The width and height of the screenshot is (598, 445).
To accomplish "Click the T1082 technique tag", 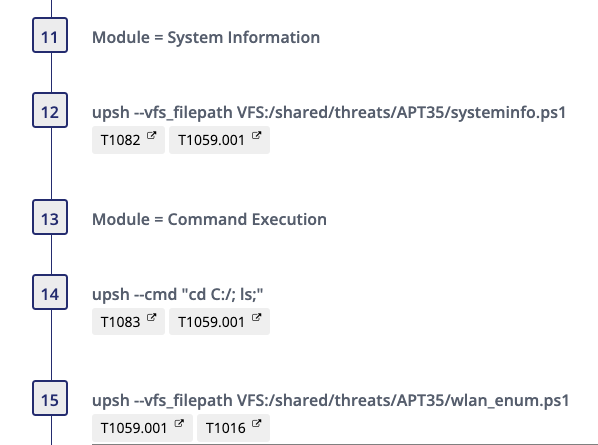I will [128, 140].
